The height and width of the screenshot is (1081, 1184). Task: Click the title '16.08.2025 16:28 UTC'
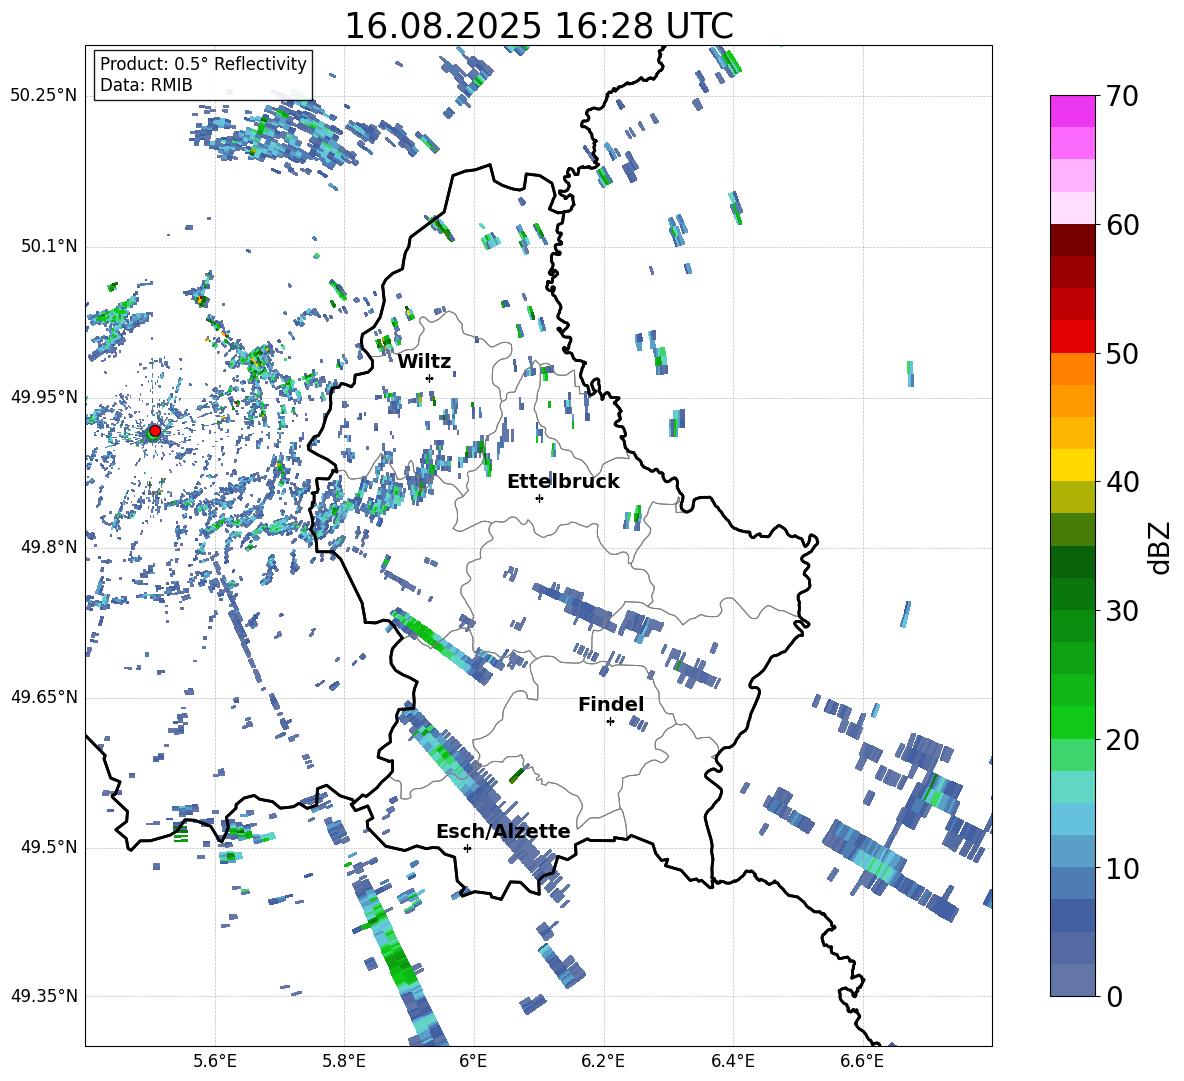point(539,26)
